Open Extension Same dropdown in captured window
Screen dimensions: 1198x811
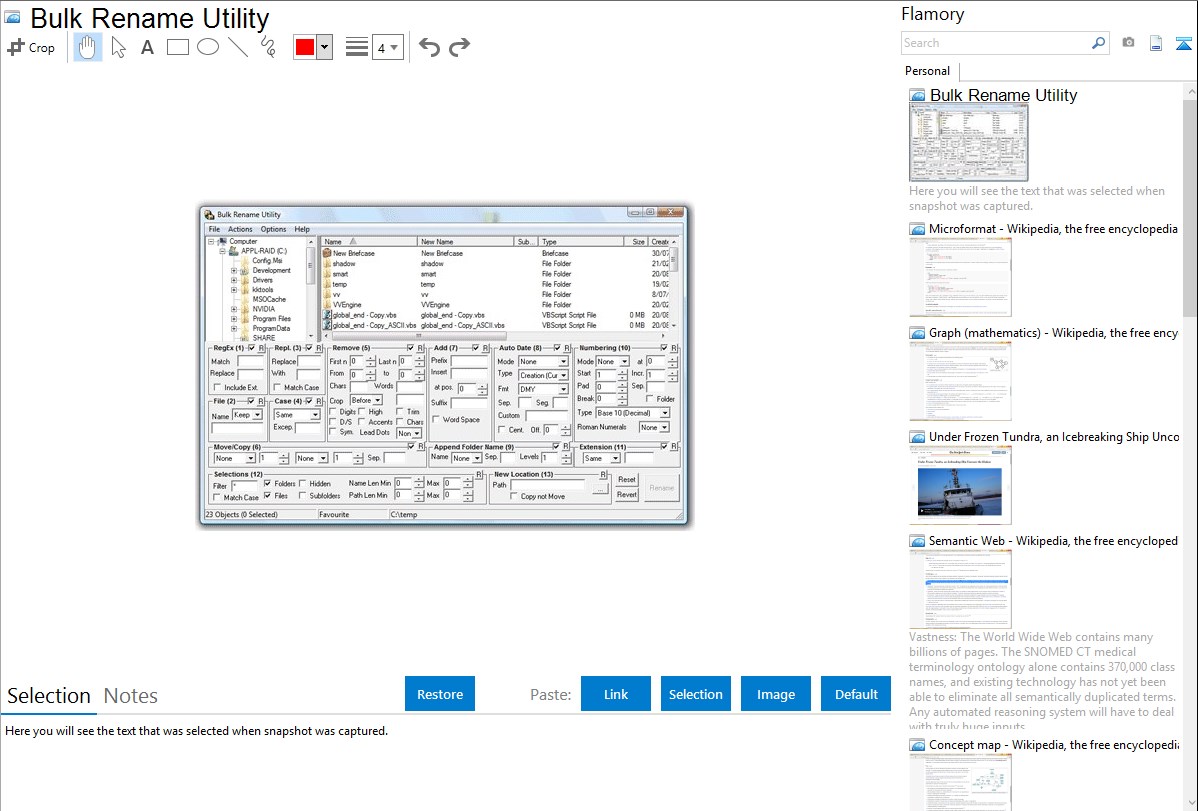pyautogui.click(x=601, y=459)
